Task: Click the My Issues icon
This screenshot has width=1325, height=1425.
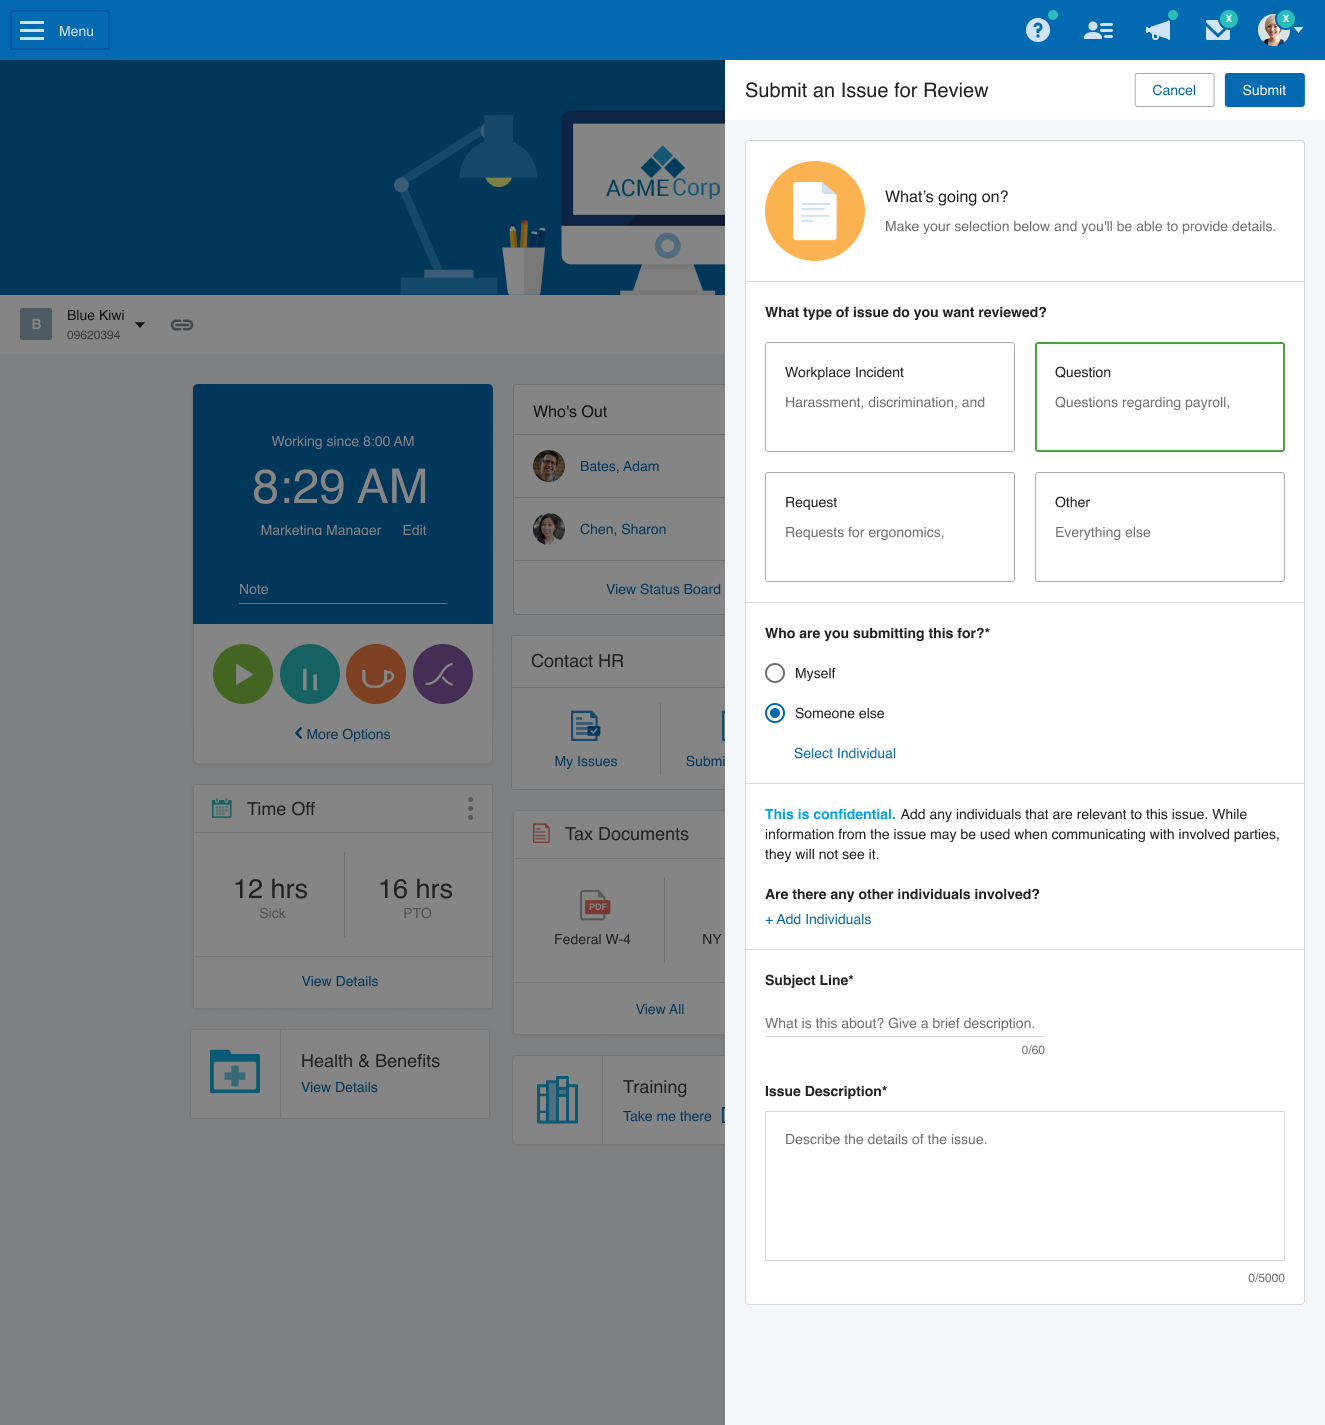Action: click(585, 725)
